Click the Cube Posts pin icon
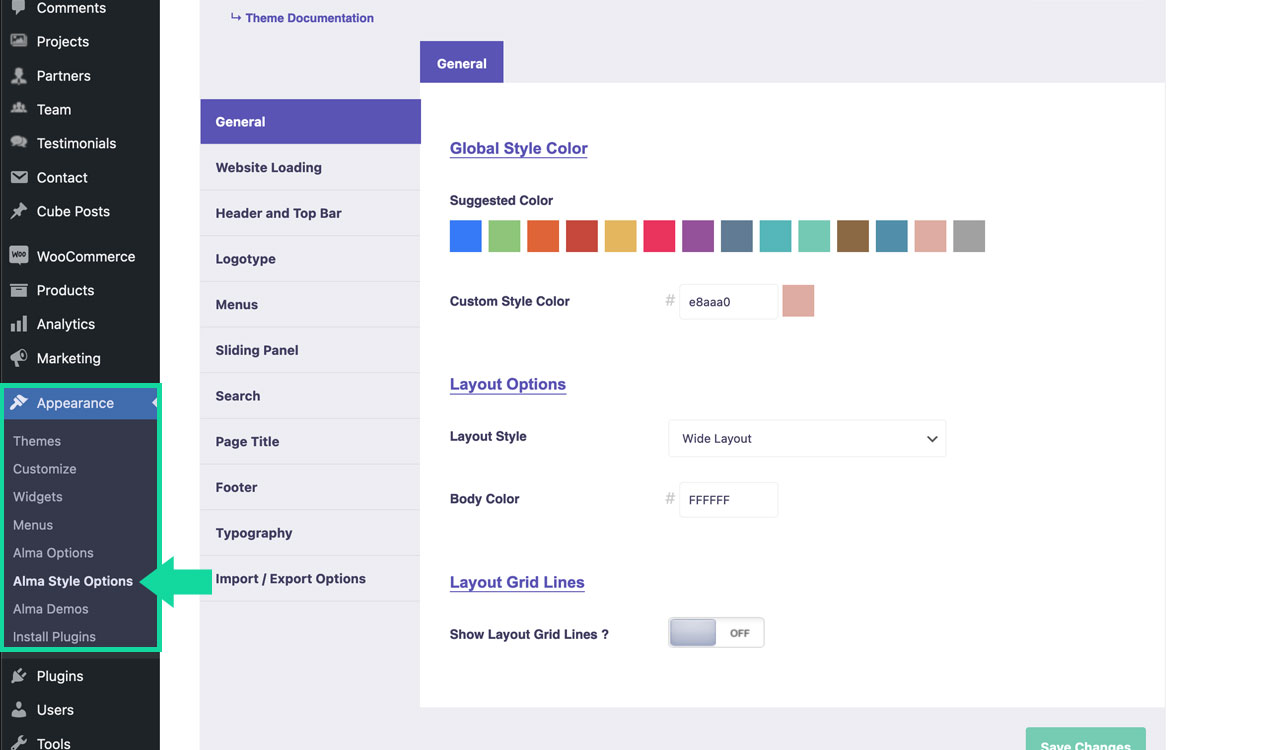Image resolution: width=1265 pixels, height=750 pixels. pos(18,211)
